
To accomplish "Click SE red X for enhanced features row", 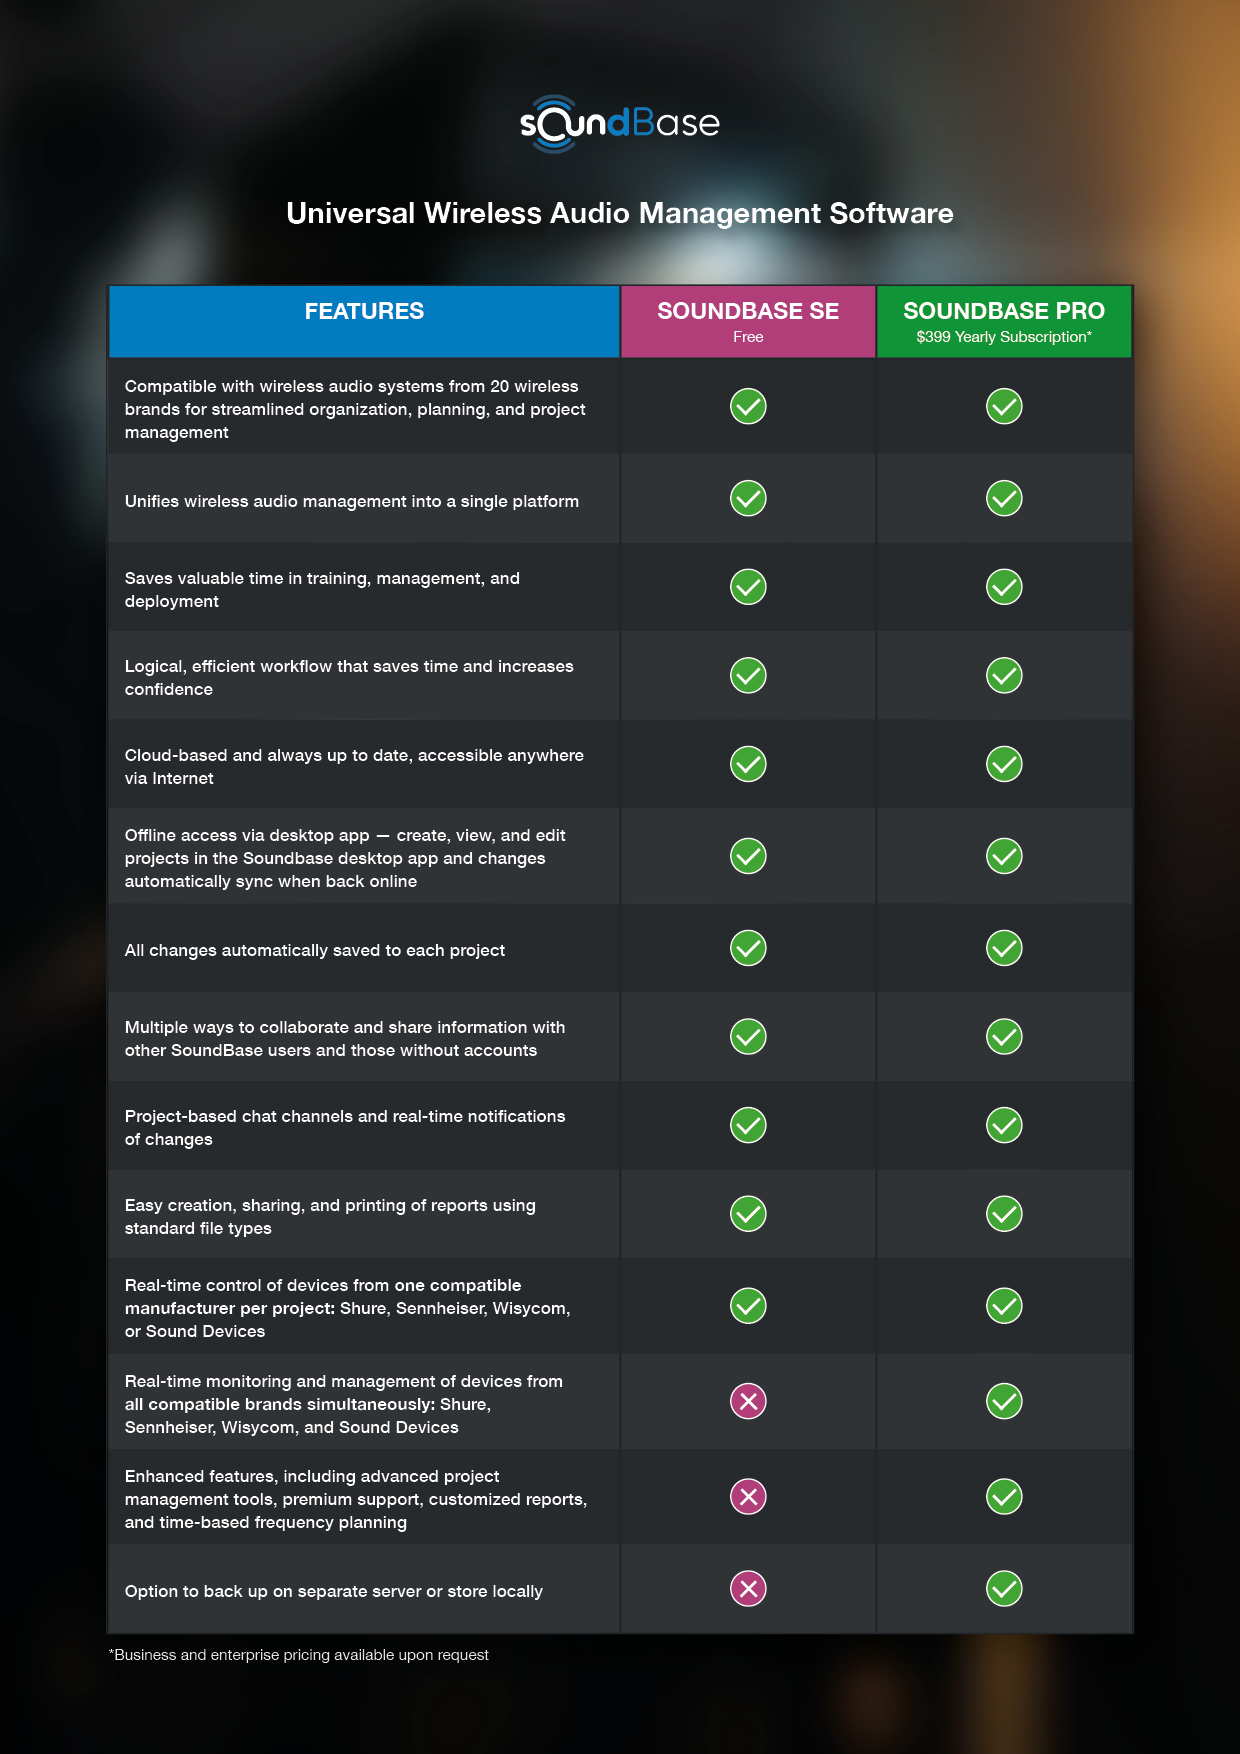I will (748, 1497).
